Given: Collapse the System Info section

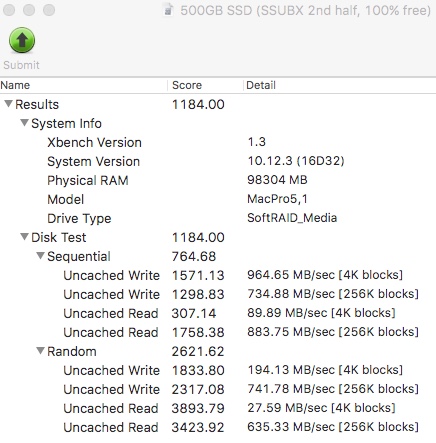Looking at the screenshot, I should click(x=24, y=123).
